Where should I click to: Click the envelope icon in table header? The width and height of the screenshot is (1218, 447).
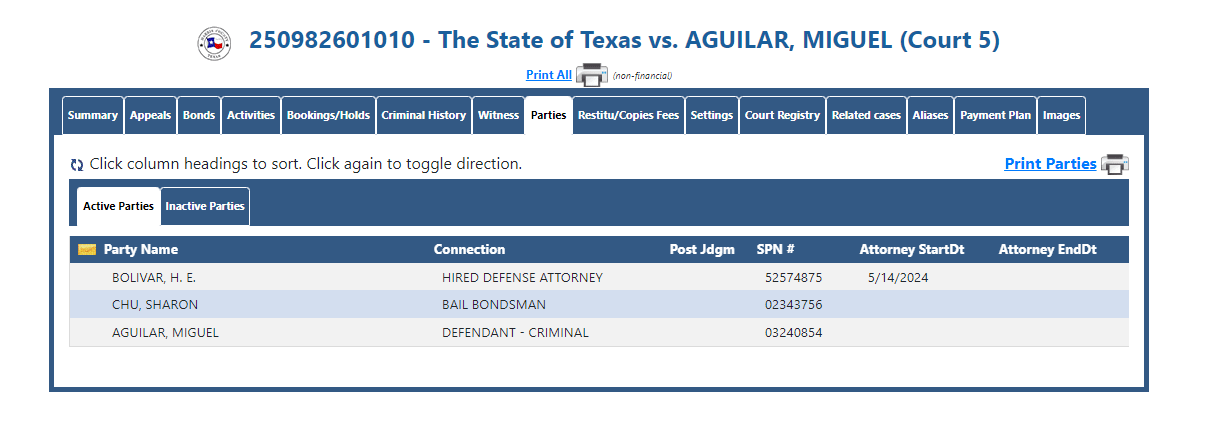(87, 250)
